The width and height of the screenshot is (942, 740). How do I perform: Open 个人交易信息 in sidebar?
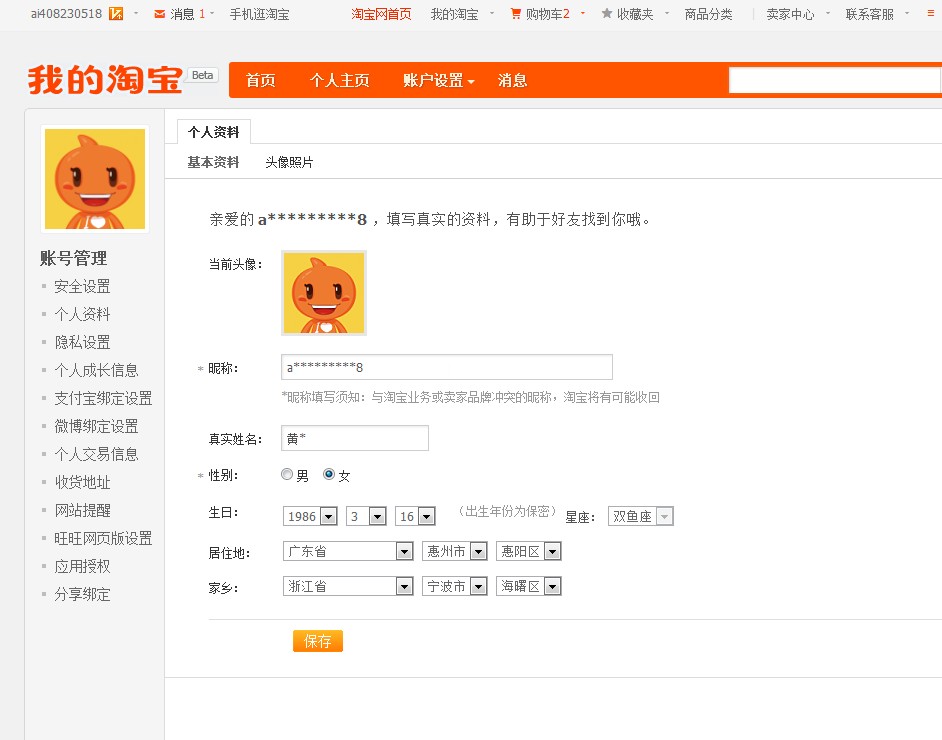(x=96, y=454)
